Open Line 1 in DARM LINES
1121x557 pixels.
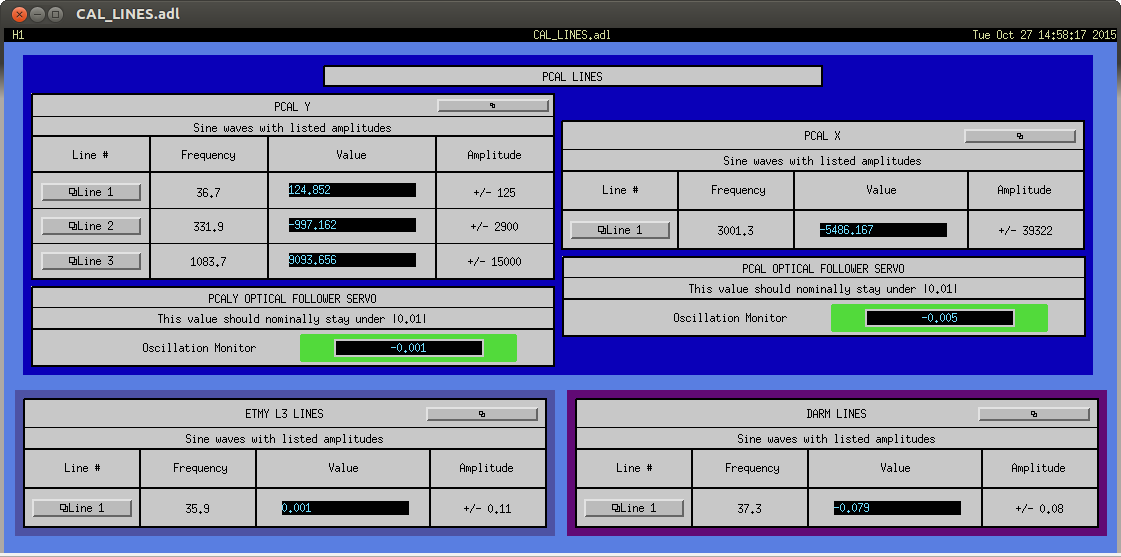point(634,508)
